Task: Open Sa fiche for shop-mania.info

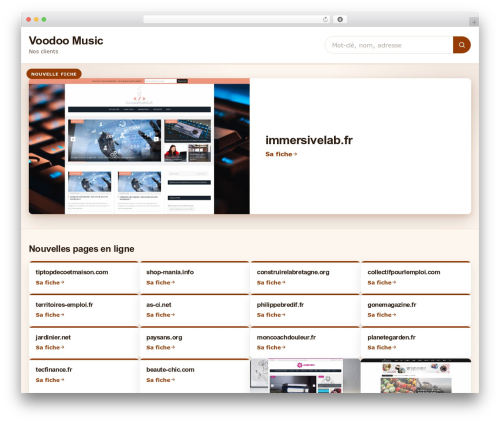Action: 160,283
